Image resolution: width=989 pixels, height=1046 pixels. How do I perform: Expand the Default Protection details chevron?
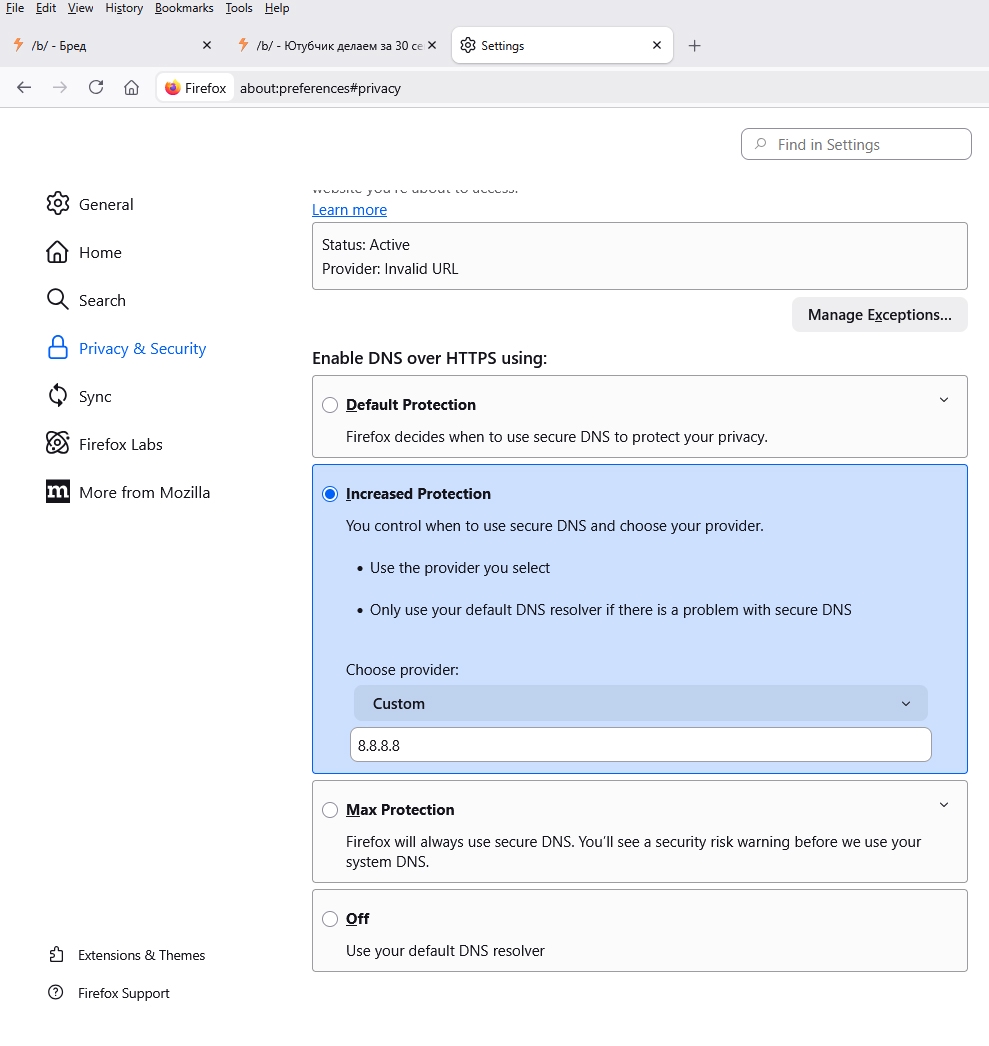944,400
